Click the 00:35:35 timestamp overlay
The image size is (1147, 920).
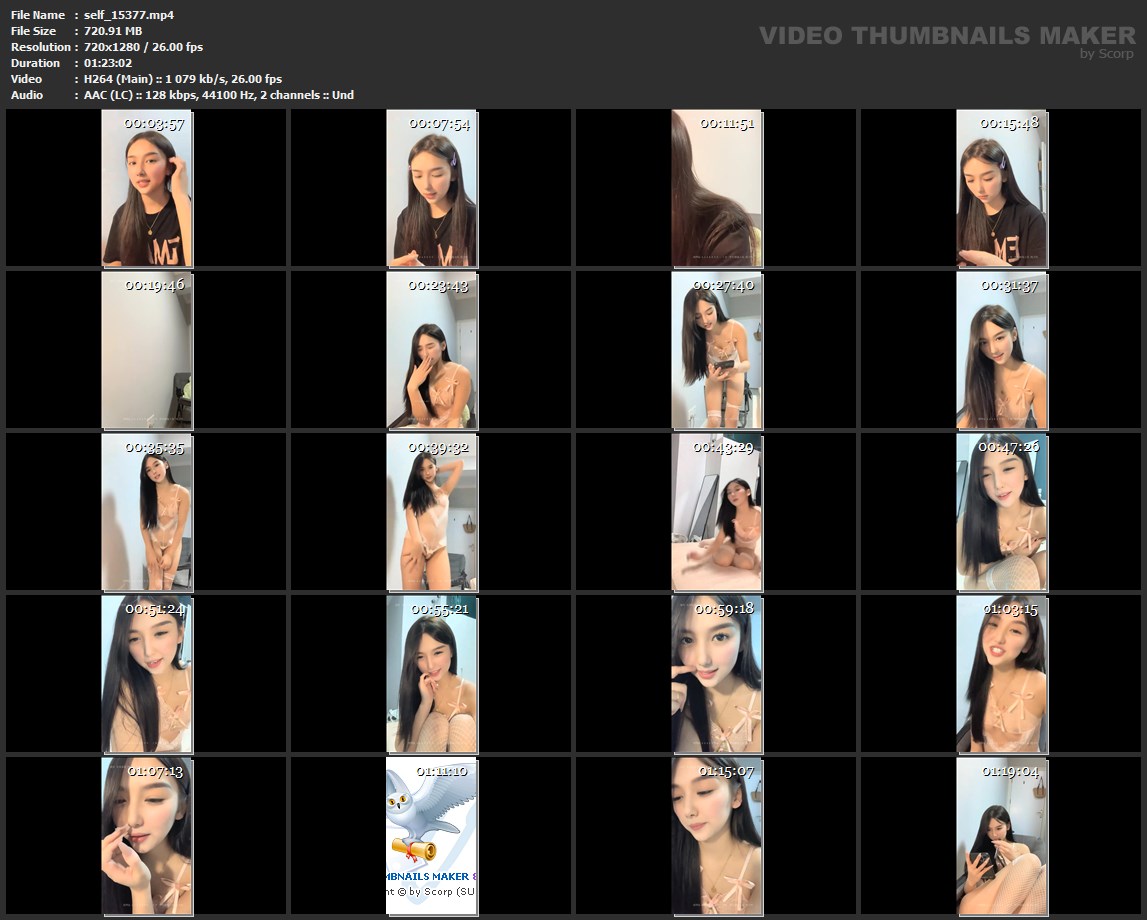(x=154, y=447)
